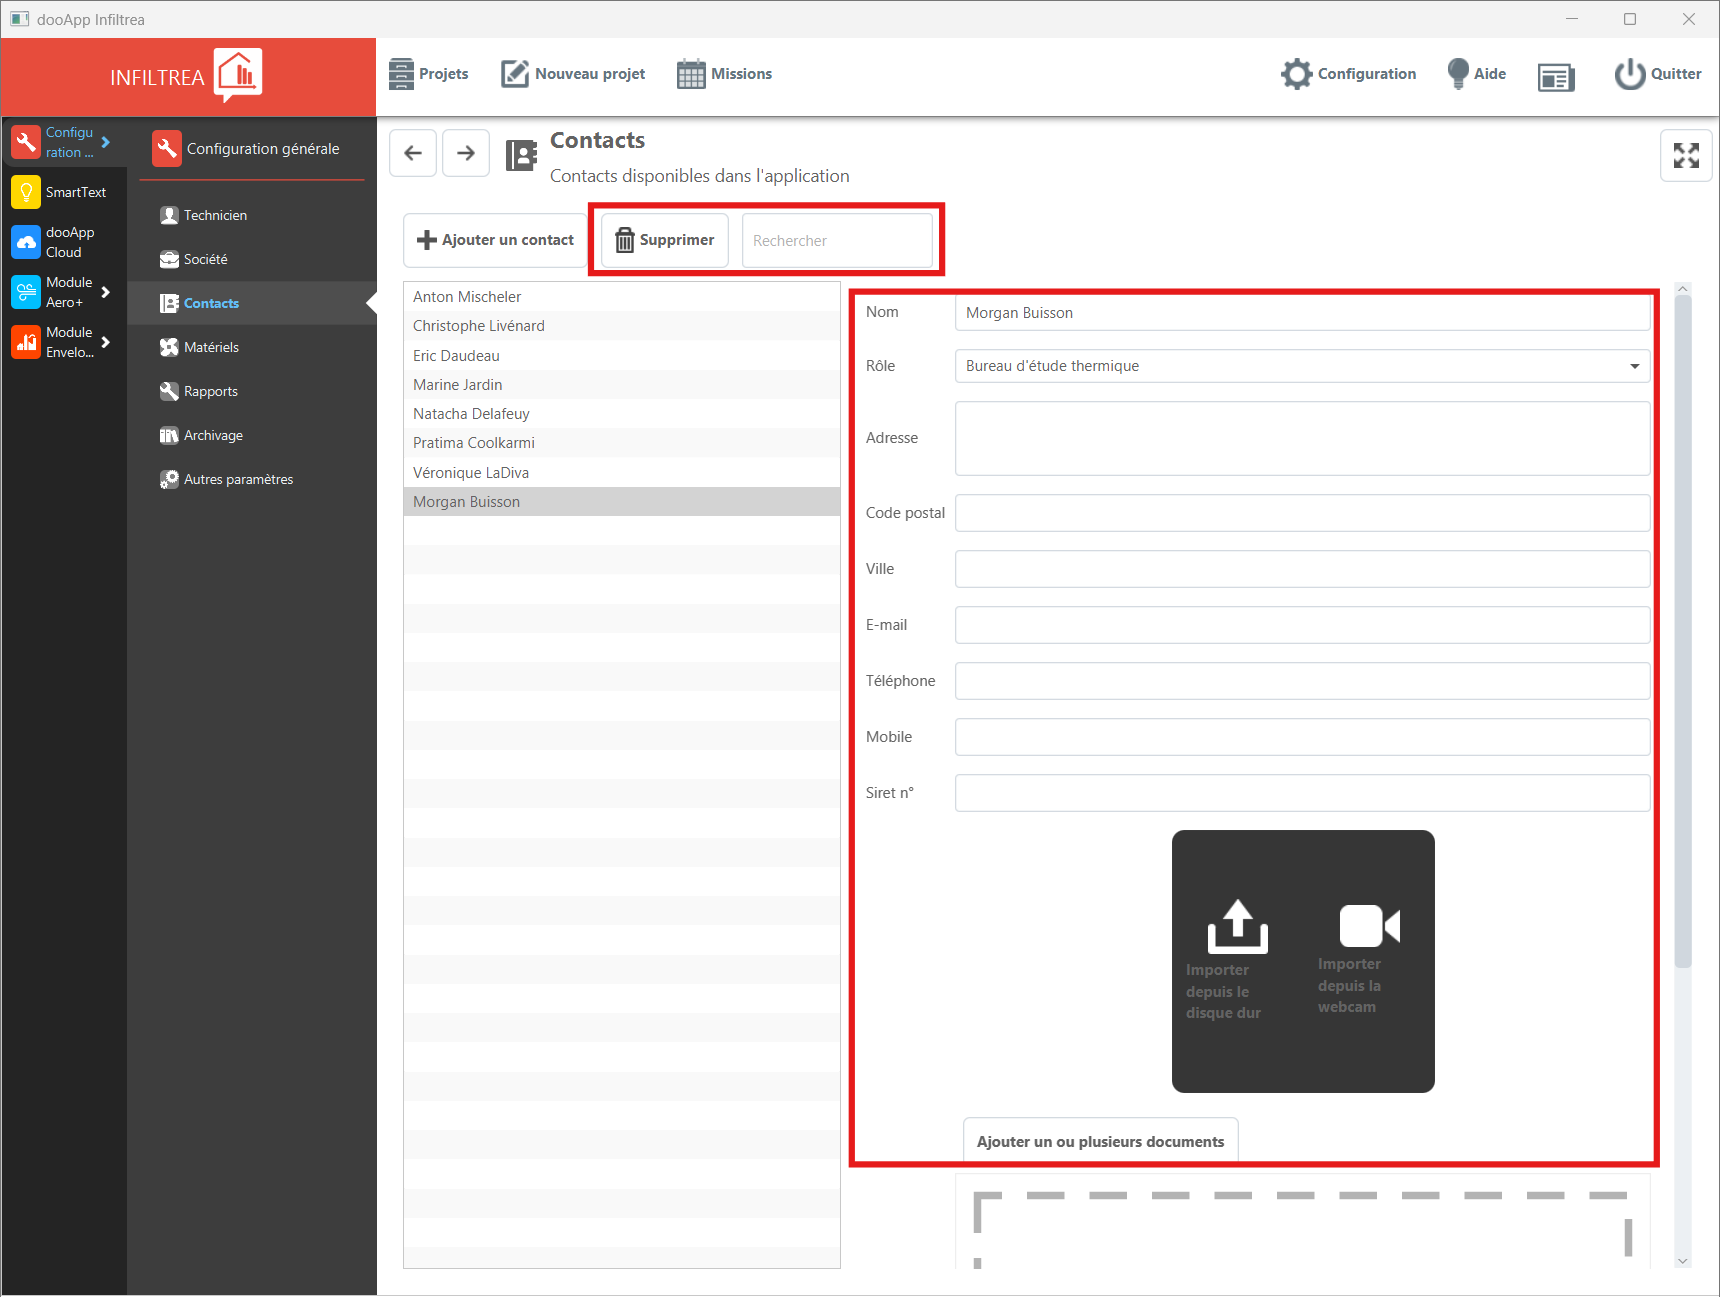This screenshot has height=1297, width=1720.
Task: Open the Missions calendar icon
Action: 691,74
